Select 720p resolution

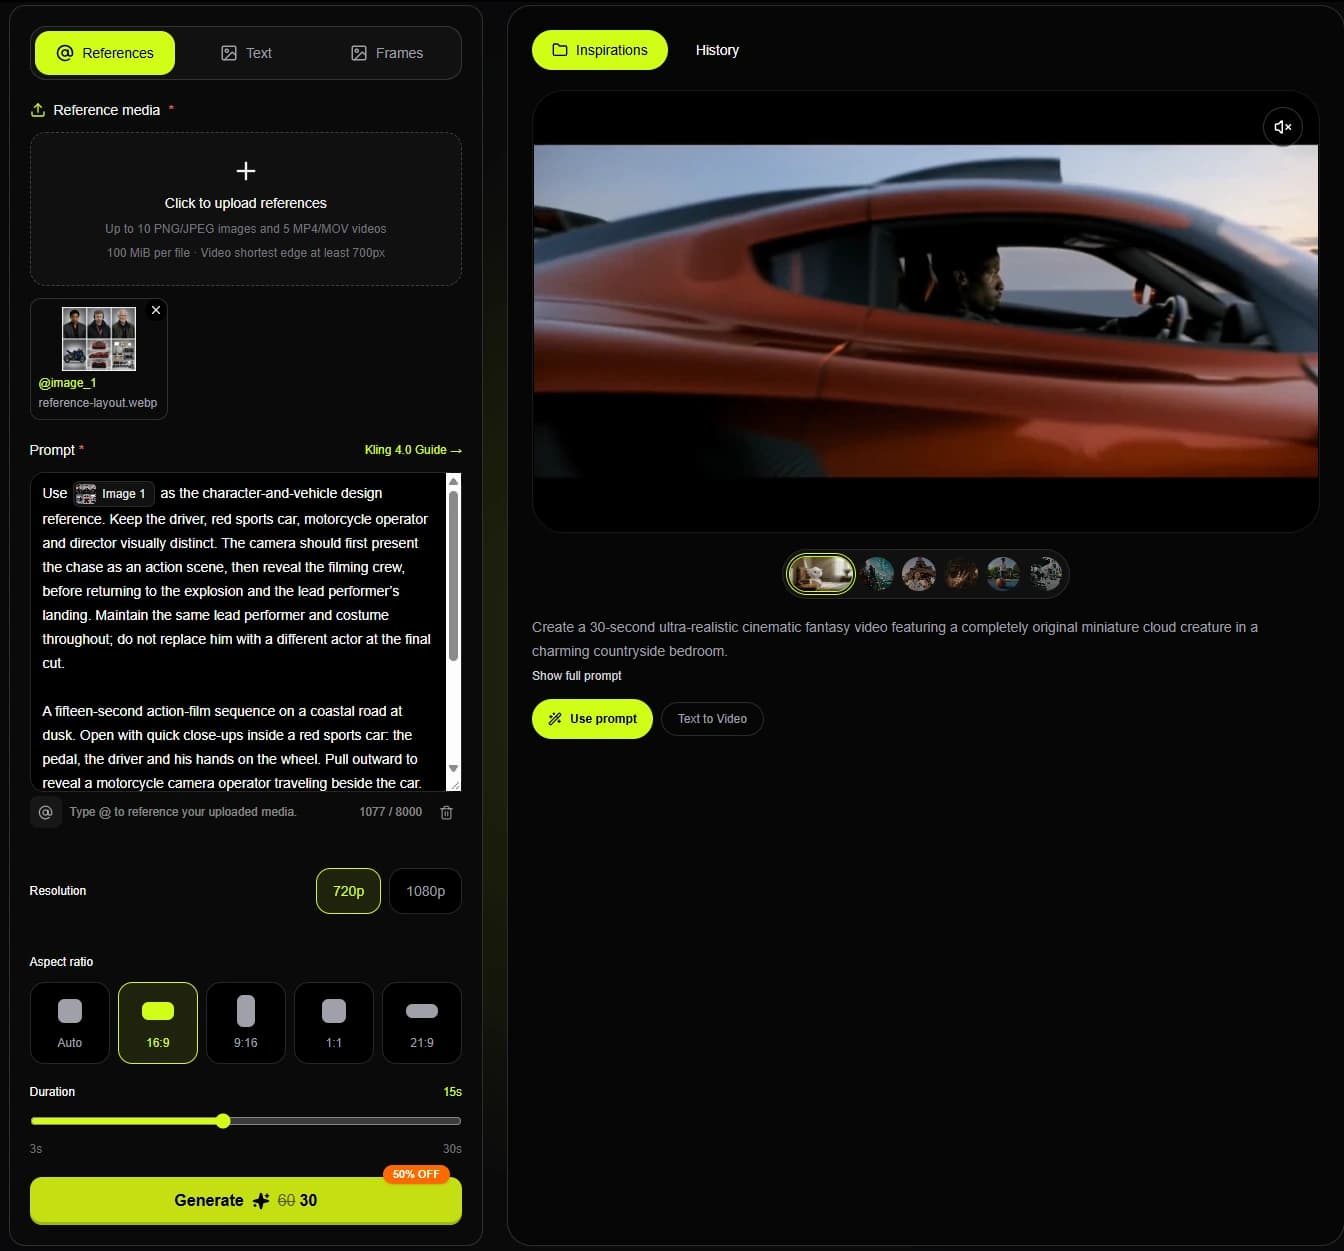pyautogui.click(x=348, y=891)
